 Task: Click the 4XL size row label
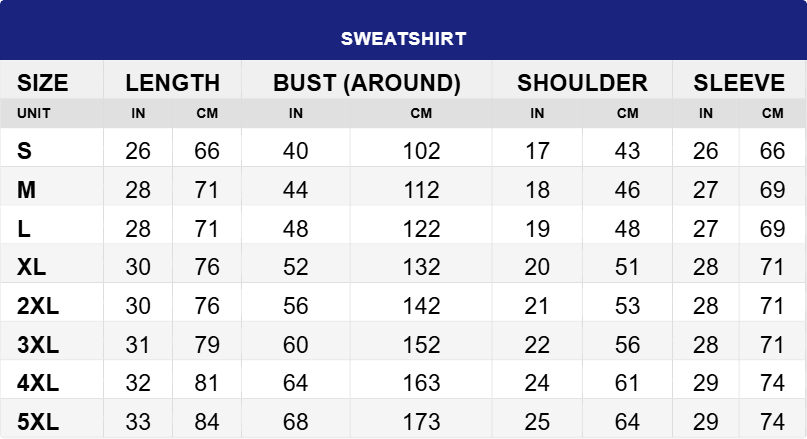coord(38,383)
